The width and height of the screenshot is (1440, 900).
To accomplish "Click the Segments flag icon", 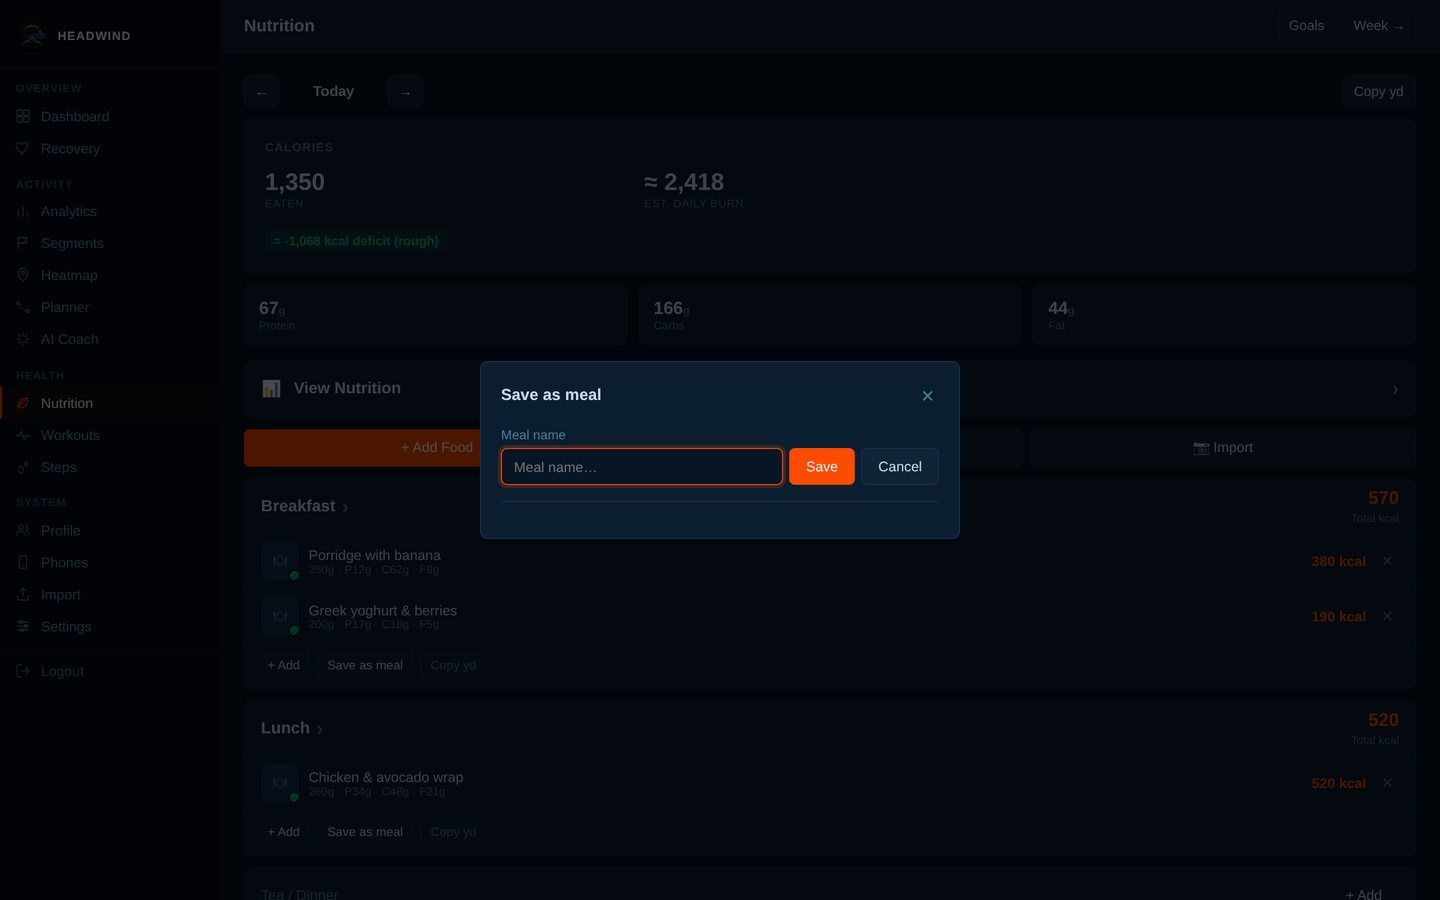I will click(23, 243).
